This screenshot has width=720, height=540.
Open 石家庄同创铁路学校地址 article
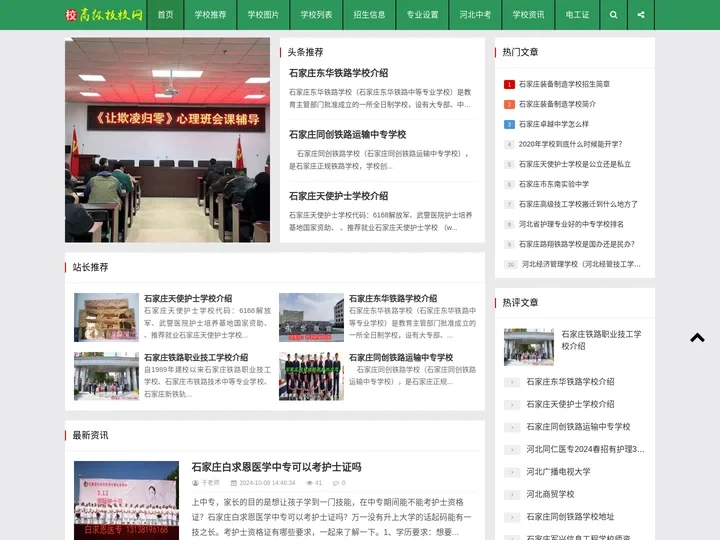(x=570, y=517)
